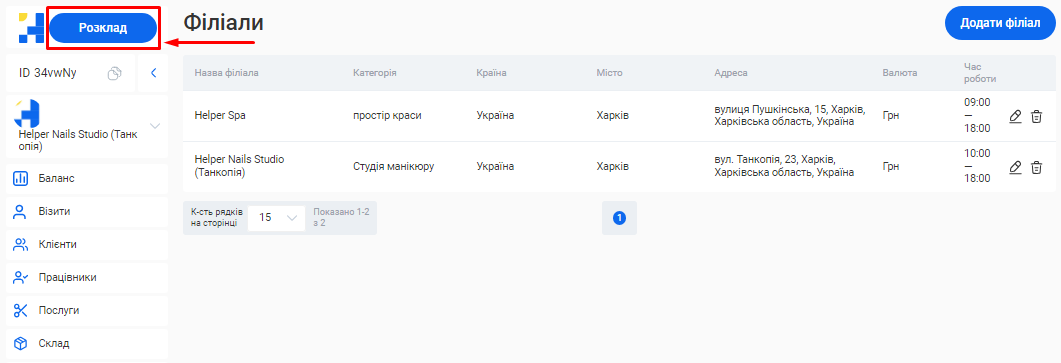Image resolution: width=1061 pixels, height=363 pixels.
Task: Click the Склад box icon
Action: pos(20,343)
